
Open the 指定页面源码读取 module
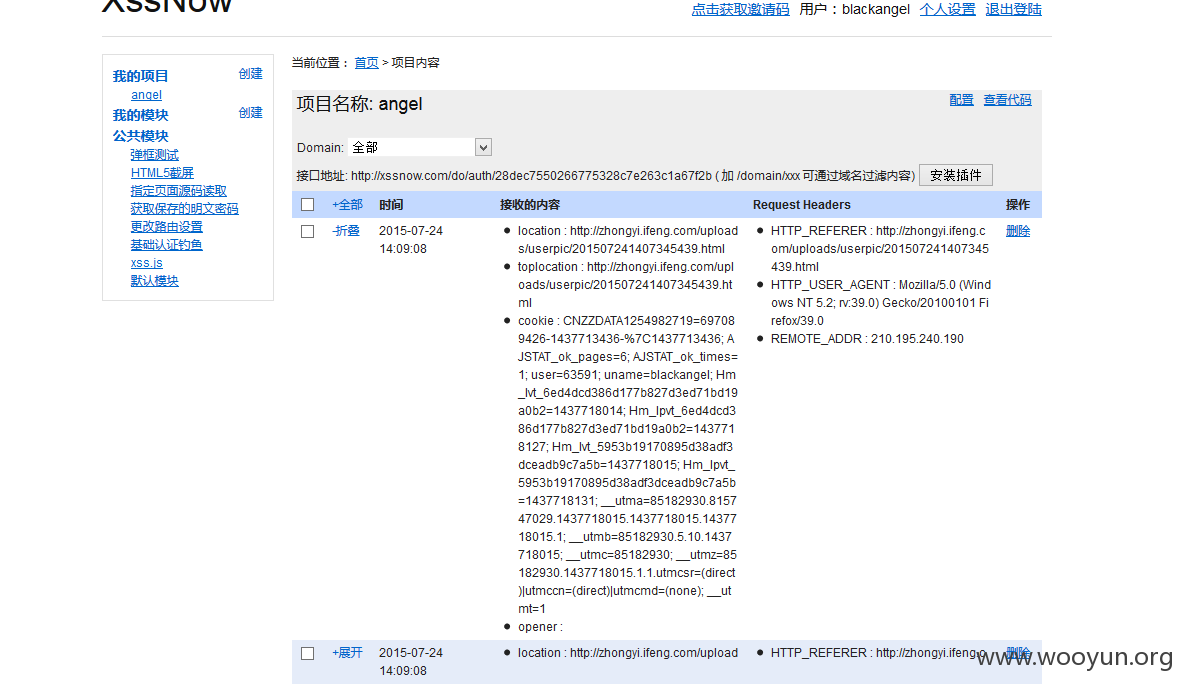pos(179,191)
